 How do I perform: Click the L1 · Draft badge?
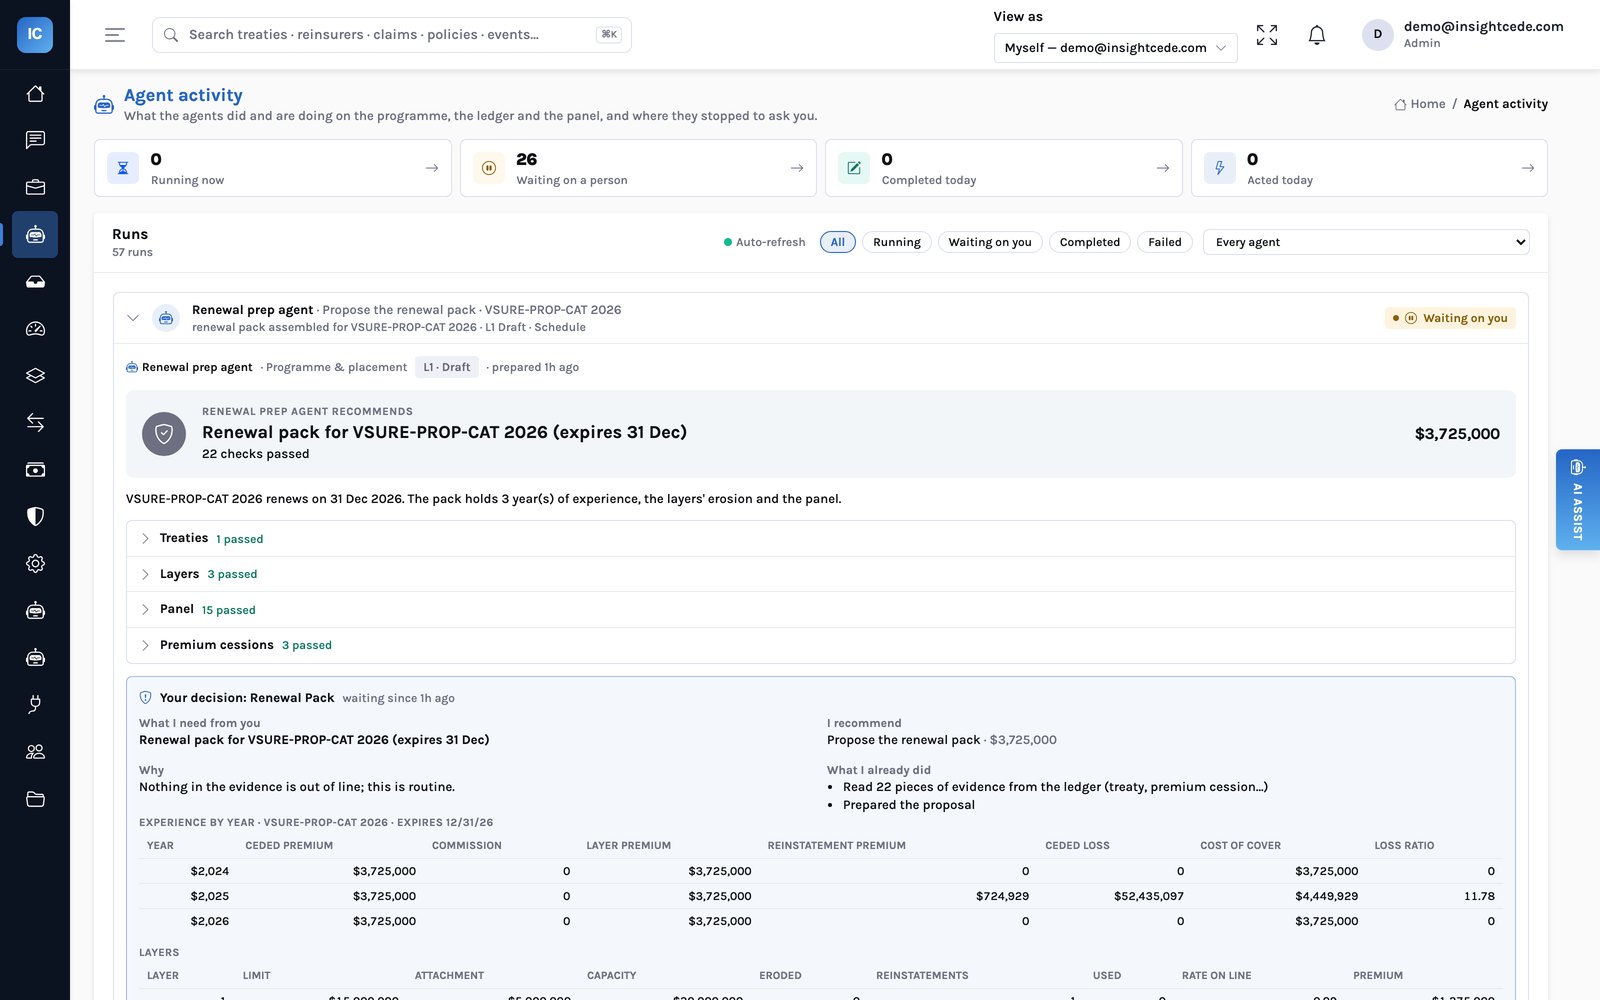(x=447, y=367)
